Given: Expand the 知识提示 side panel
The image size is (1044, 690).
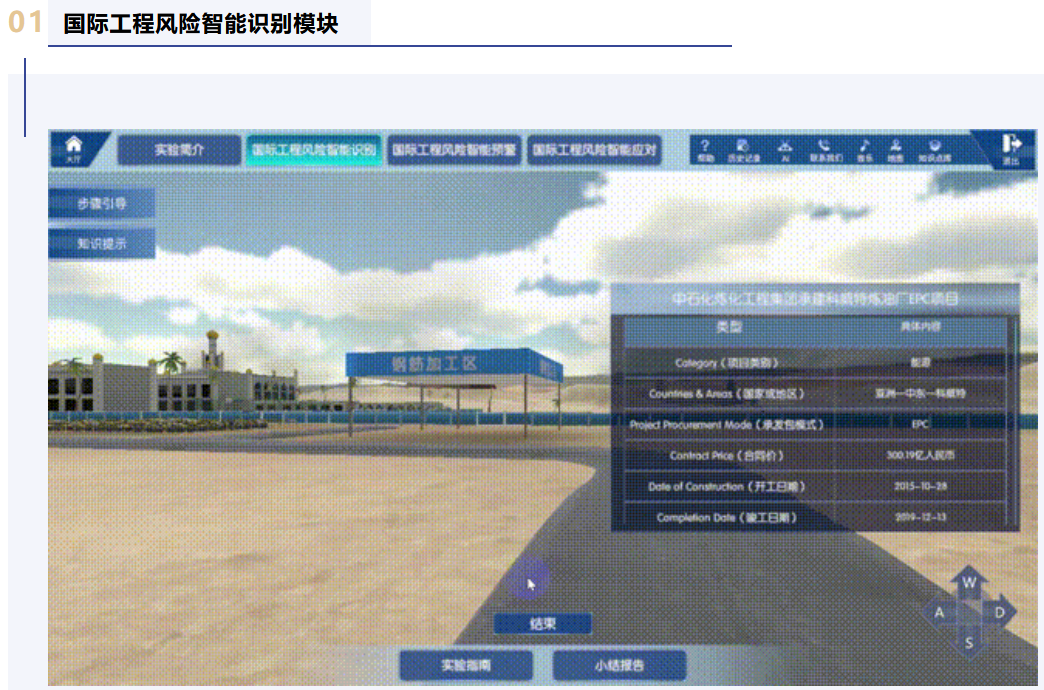Looking at the screenshot, I should [x=102, y=243].
